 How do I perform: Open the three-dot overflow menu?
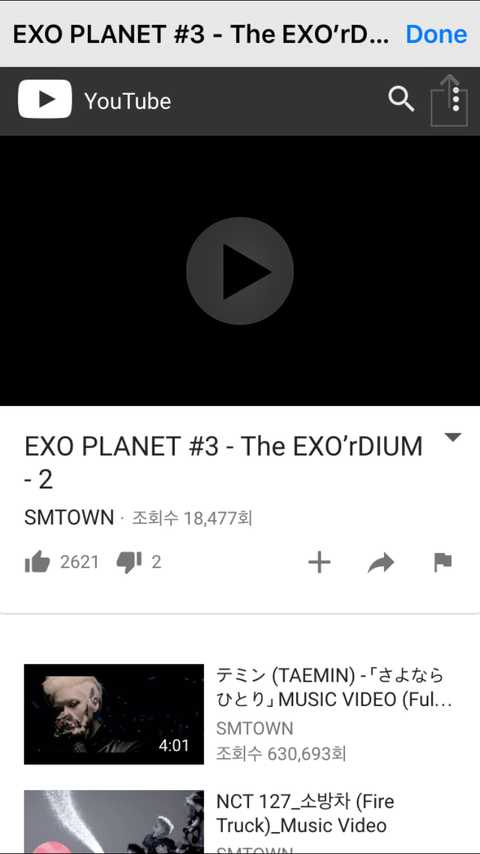[456, 100]
